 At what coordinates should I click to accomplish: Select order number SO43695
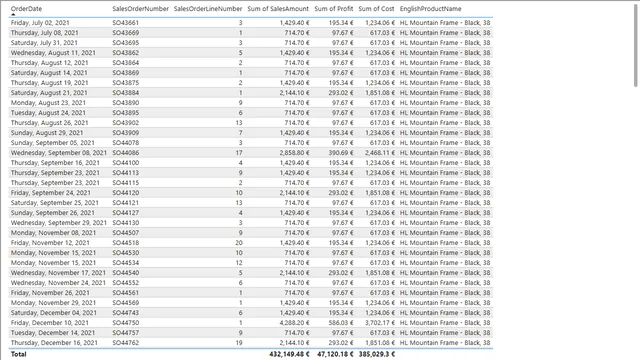126,43
